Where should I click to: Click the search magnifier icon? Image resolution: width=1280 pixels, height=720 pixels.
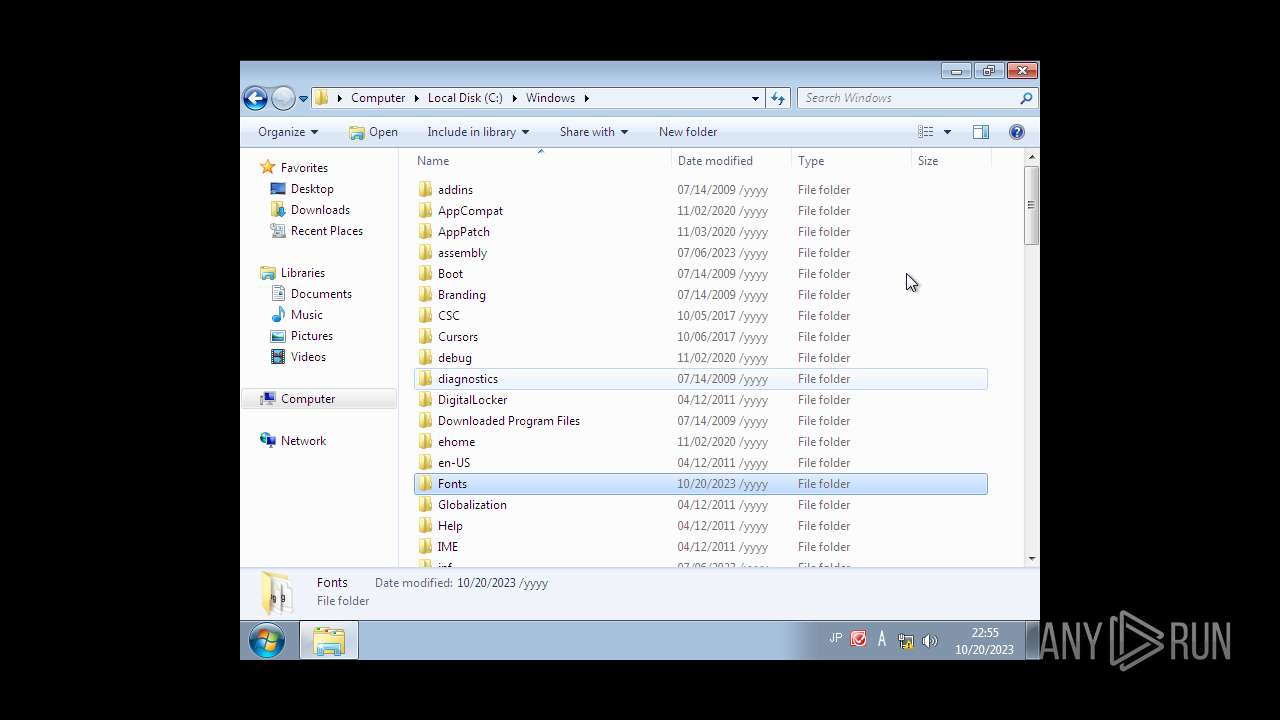tap(1026, 98)
